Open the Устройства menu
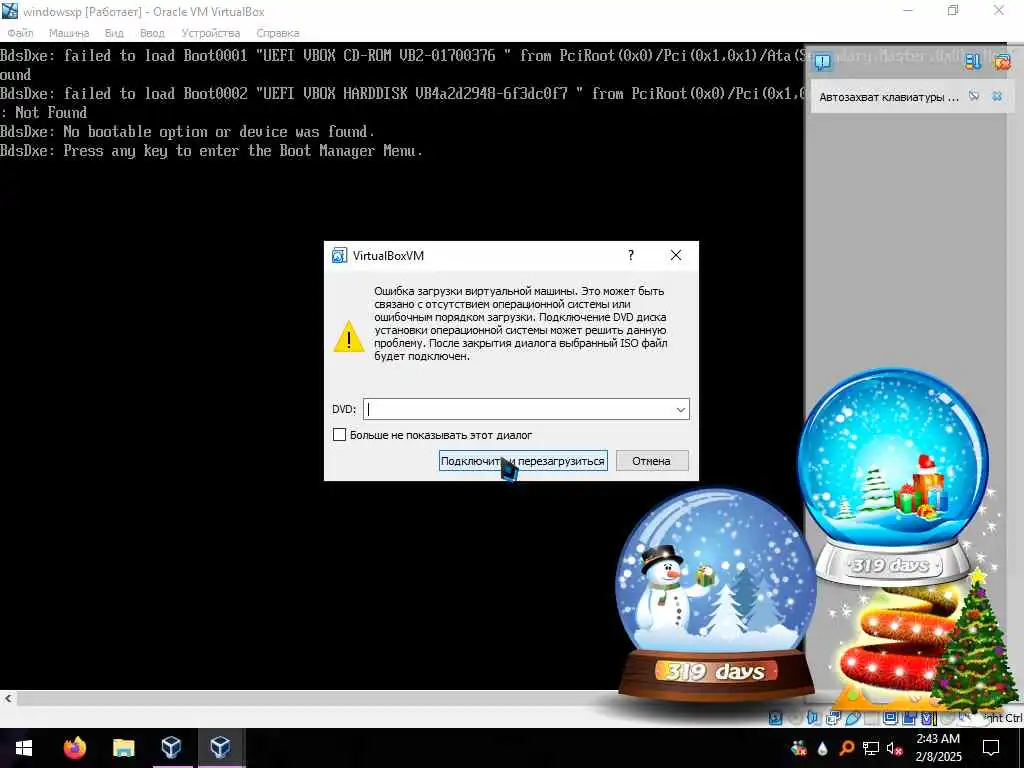 (x=210, y=33)
